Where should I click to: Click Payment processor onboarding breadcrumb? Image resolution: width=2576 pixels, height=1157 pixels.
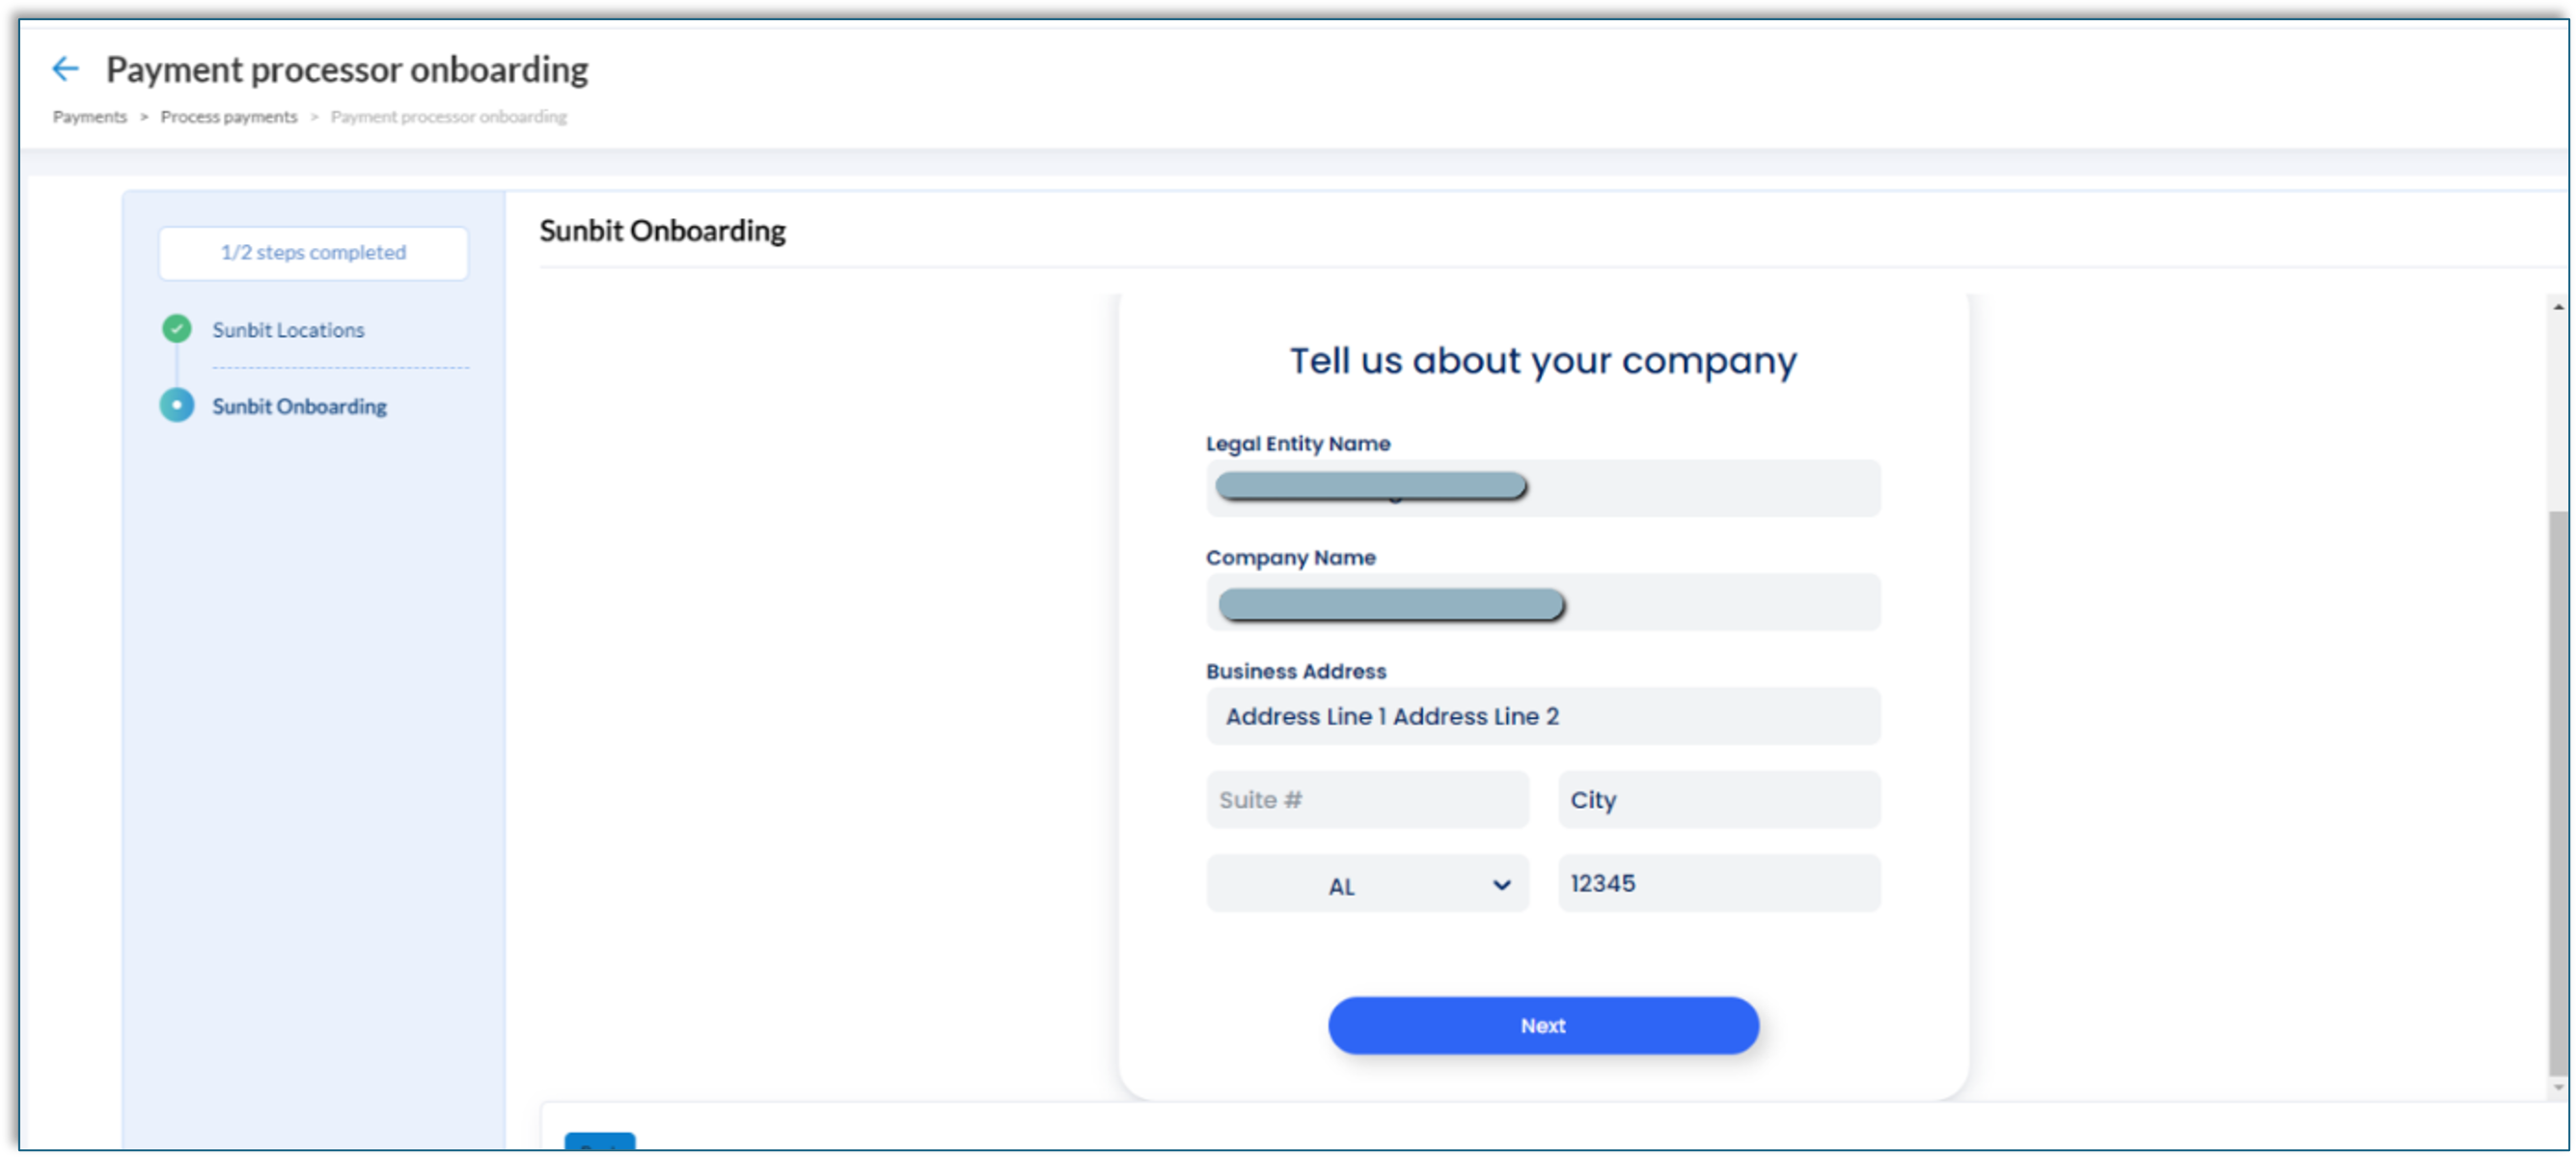coord(449,117)
